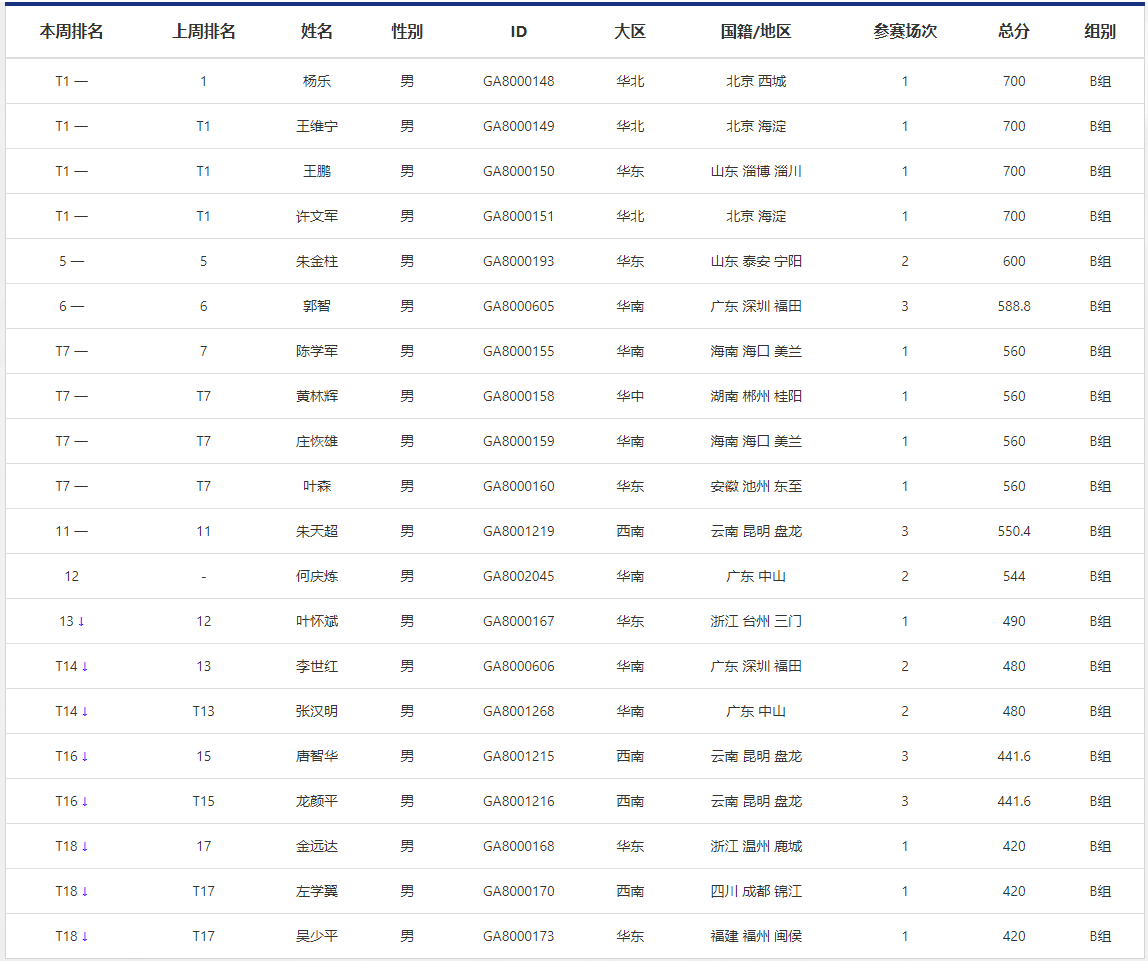1148x961 pixels.
Task: Click 湖南 郴州 桂阳 region cell
Action: point(755,396)
